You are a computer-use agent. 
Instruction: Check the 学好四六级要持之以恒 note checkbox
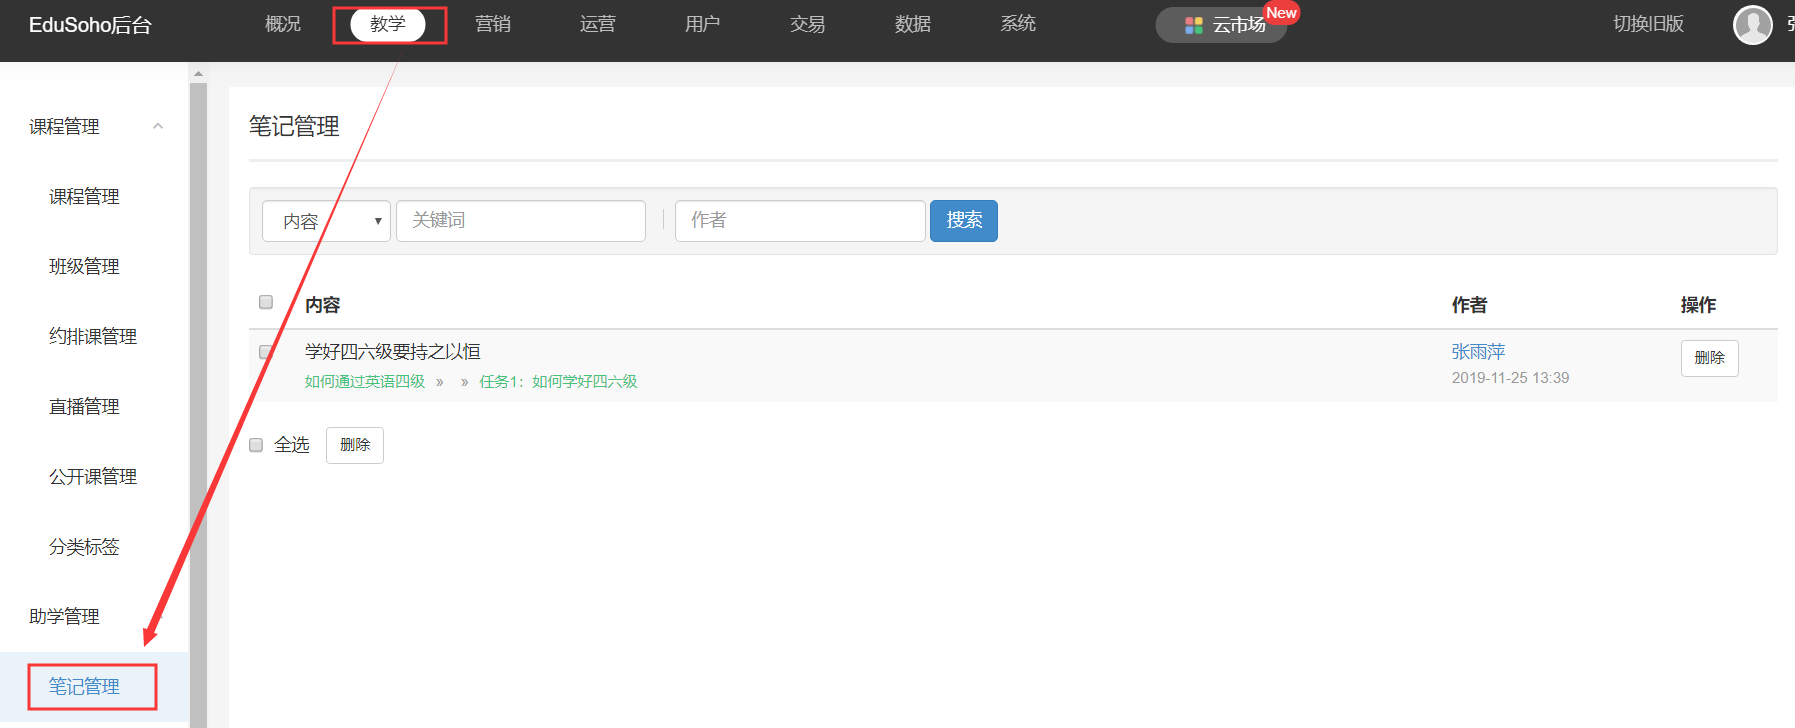(266, 352)
